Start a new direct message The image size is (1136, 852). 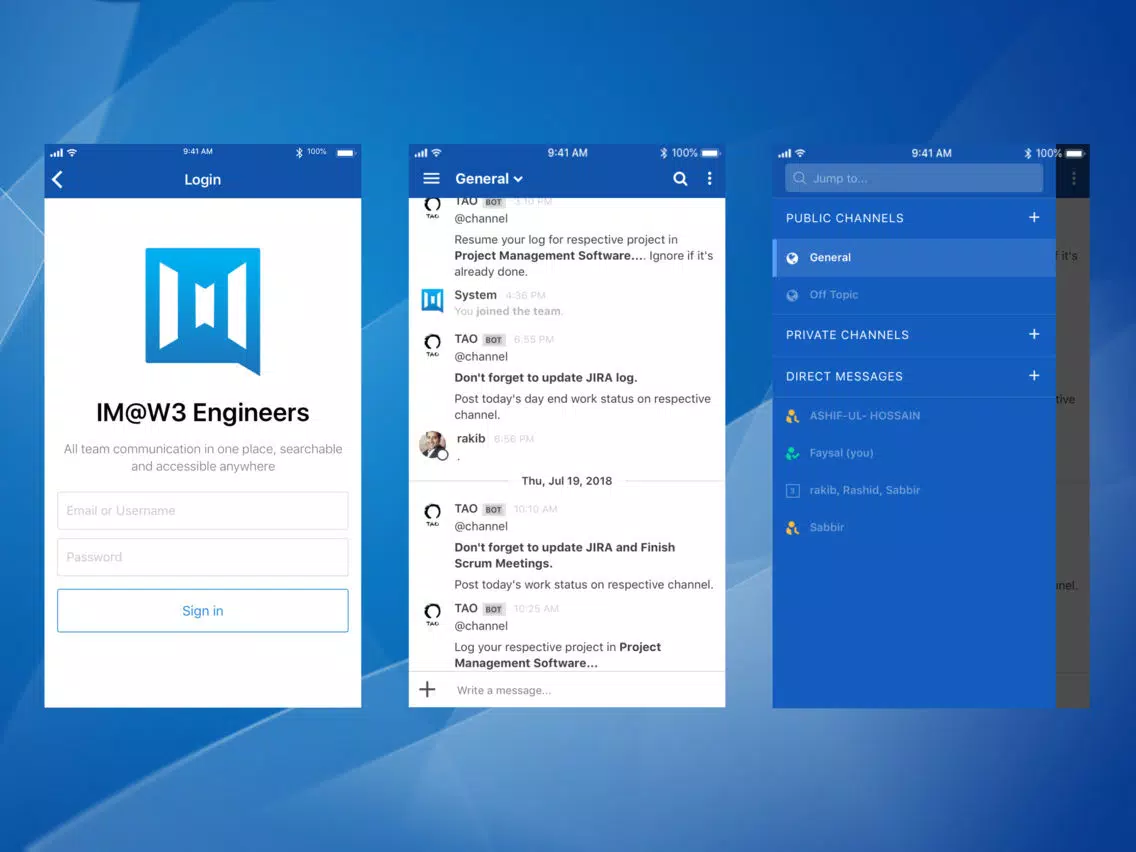tap(1034, 375)
